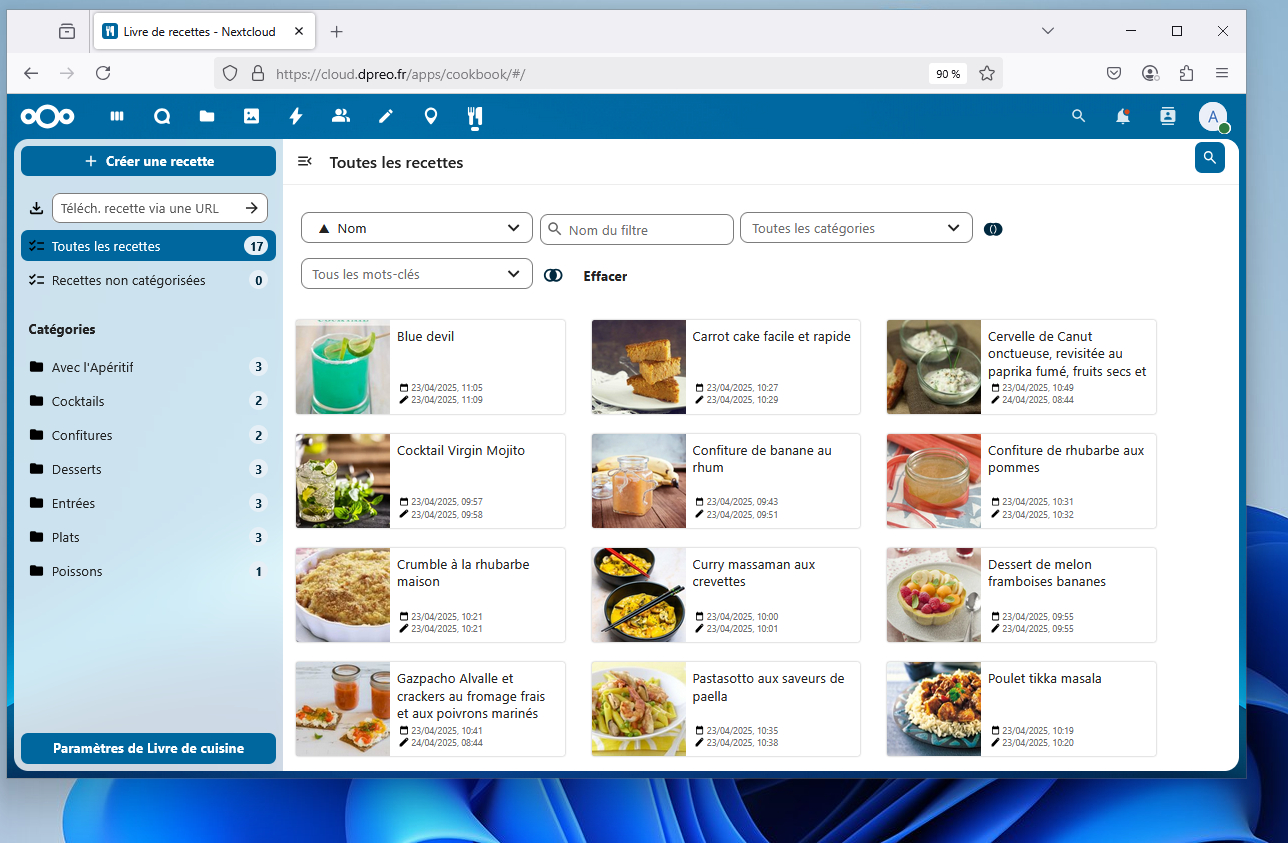The height and width of the screenshot is (843, 1288).
Task: Open the Photos app in top bar
Action: tap(251, 116)
